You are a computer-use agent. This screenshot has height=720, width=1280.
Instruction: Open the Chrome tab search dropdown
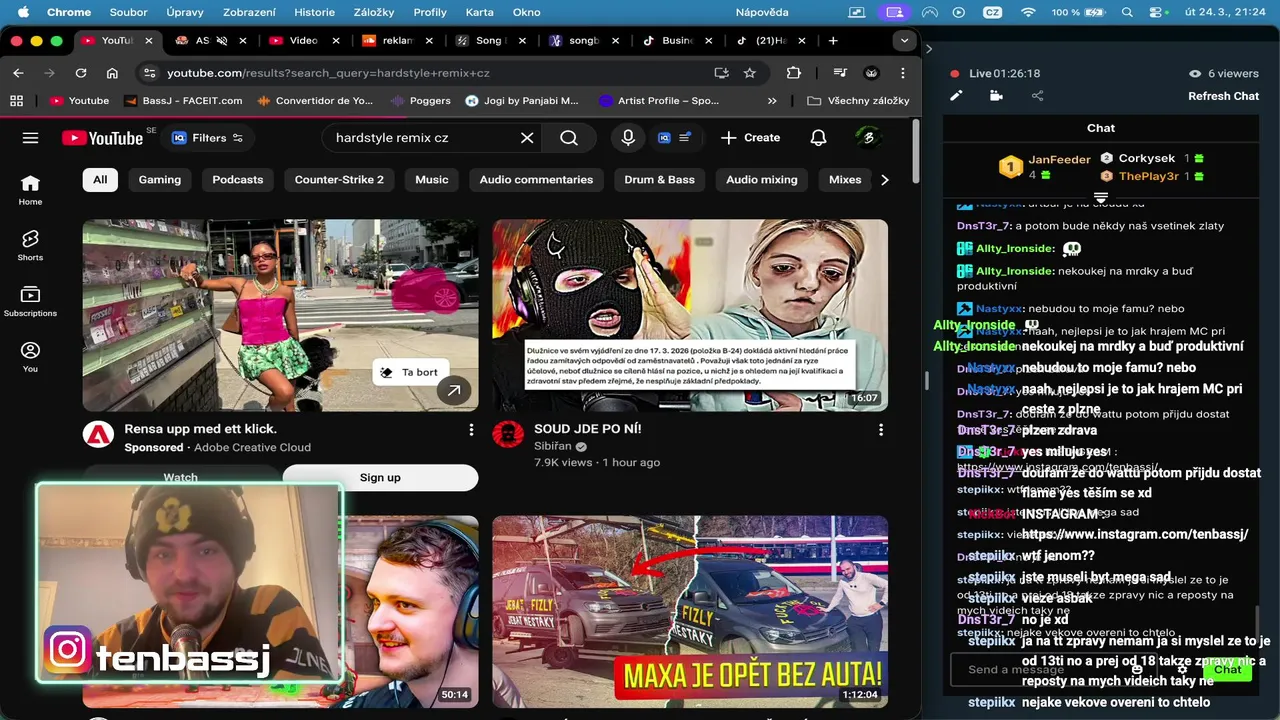point(904,41)
